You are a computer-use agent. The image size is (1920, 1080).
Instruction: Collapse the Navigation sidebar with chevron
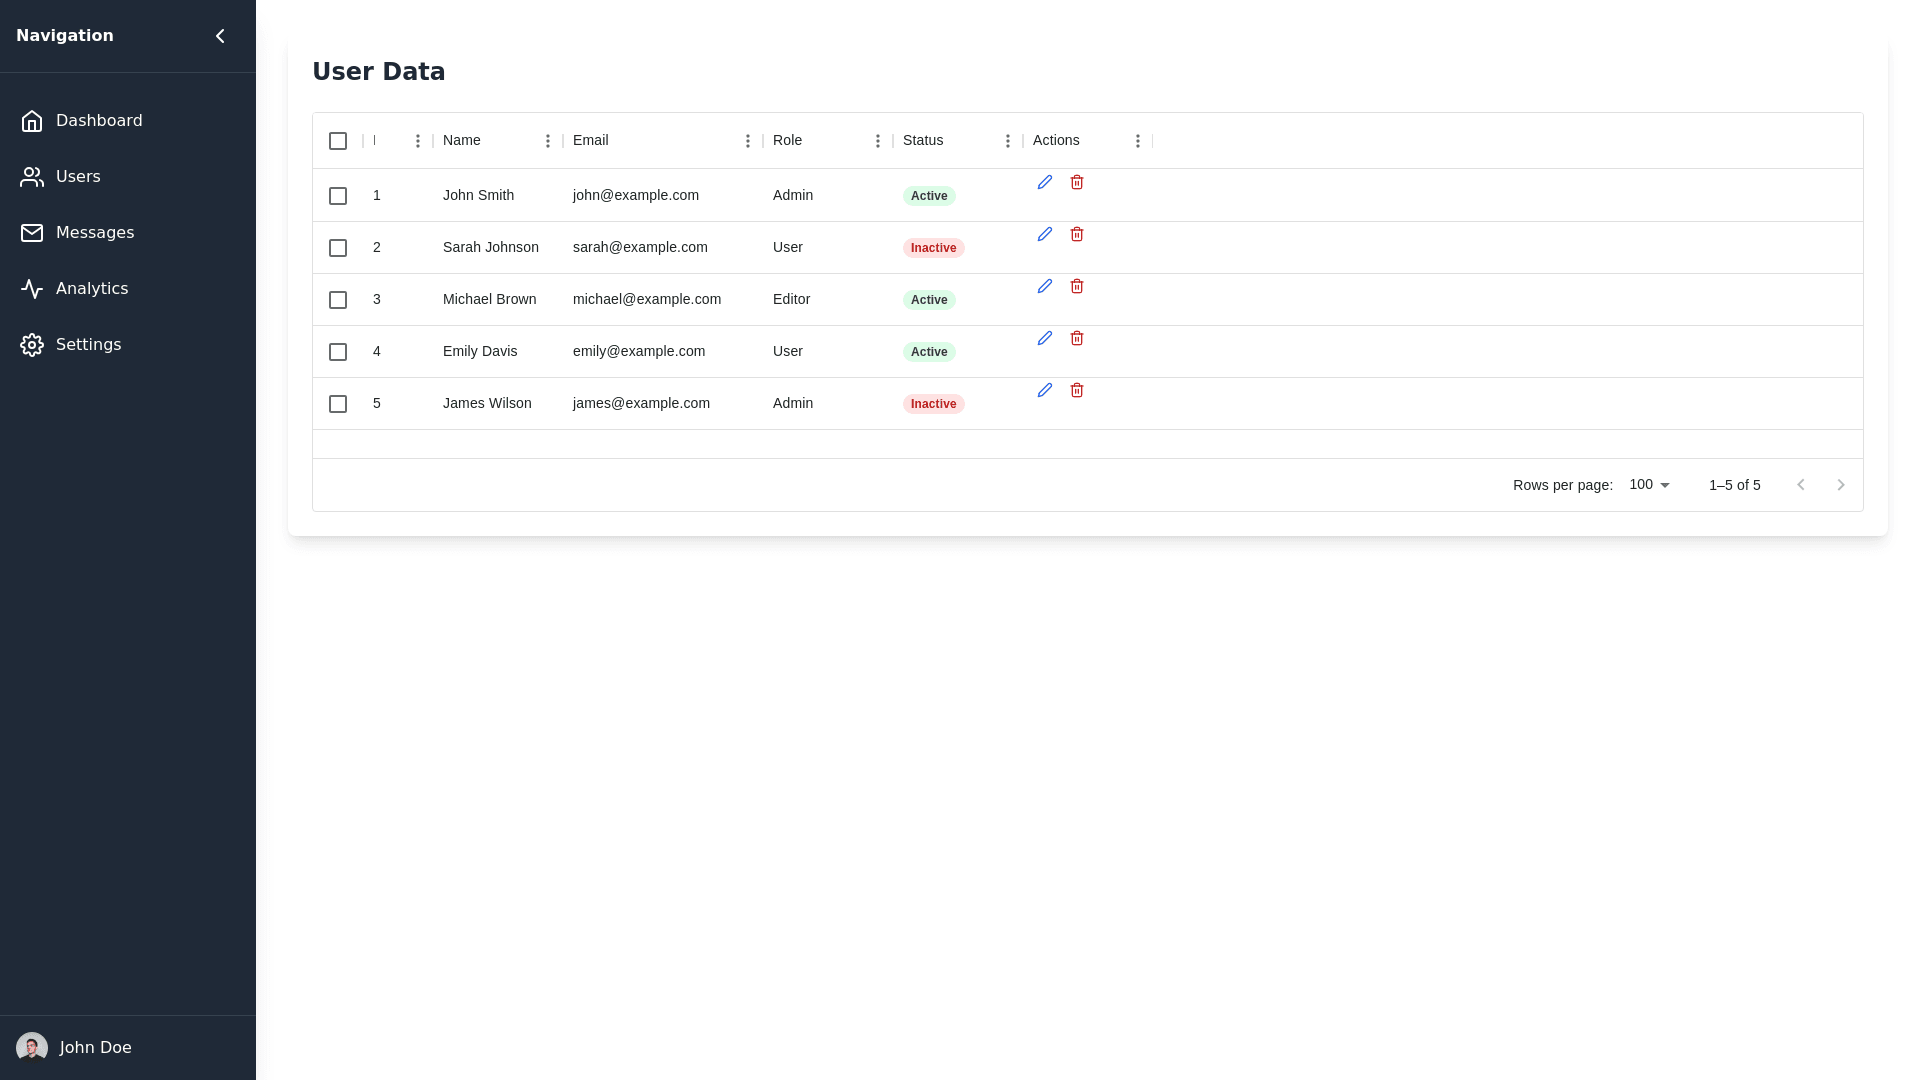click(220, 36)
